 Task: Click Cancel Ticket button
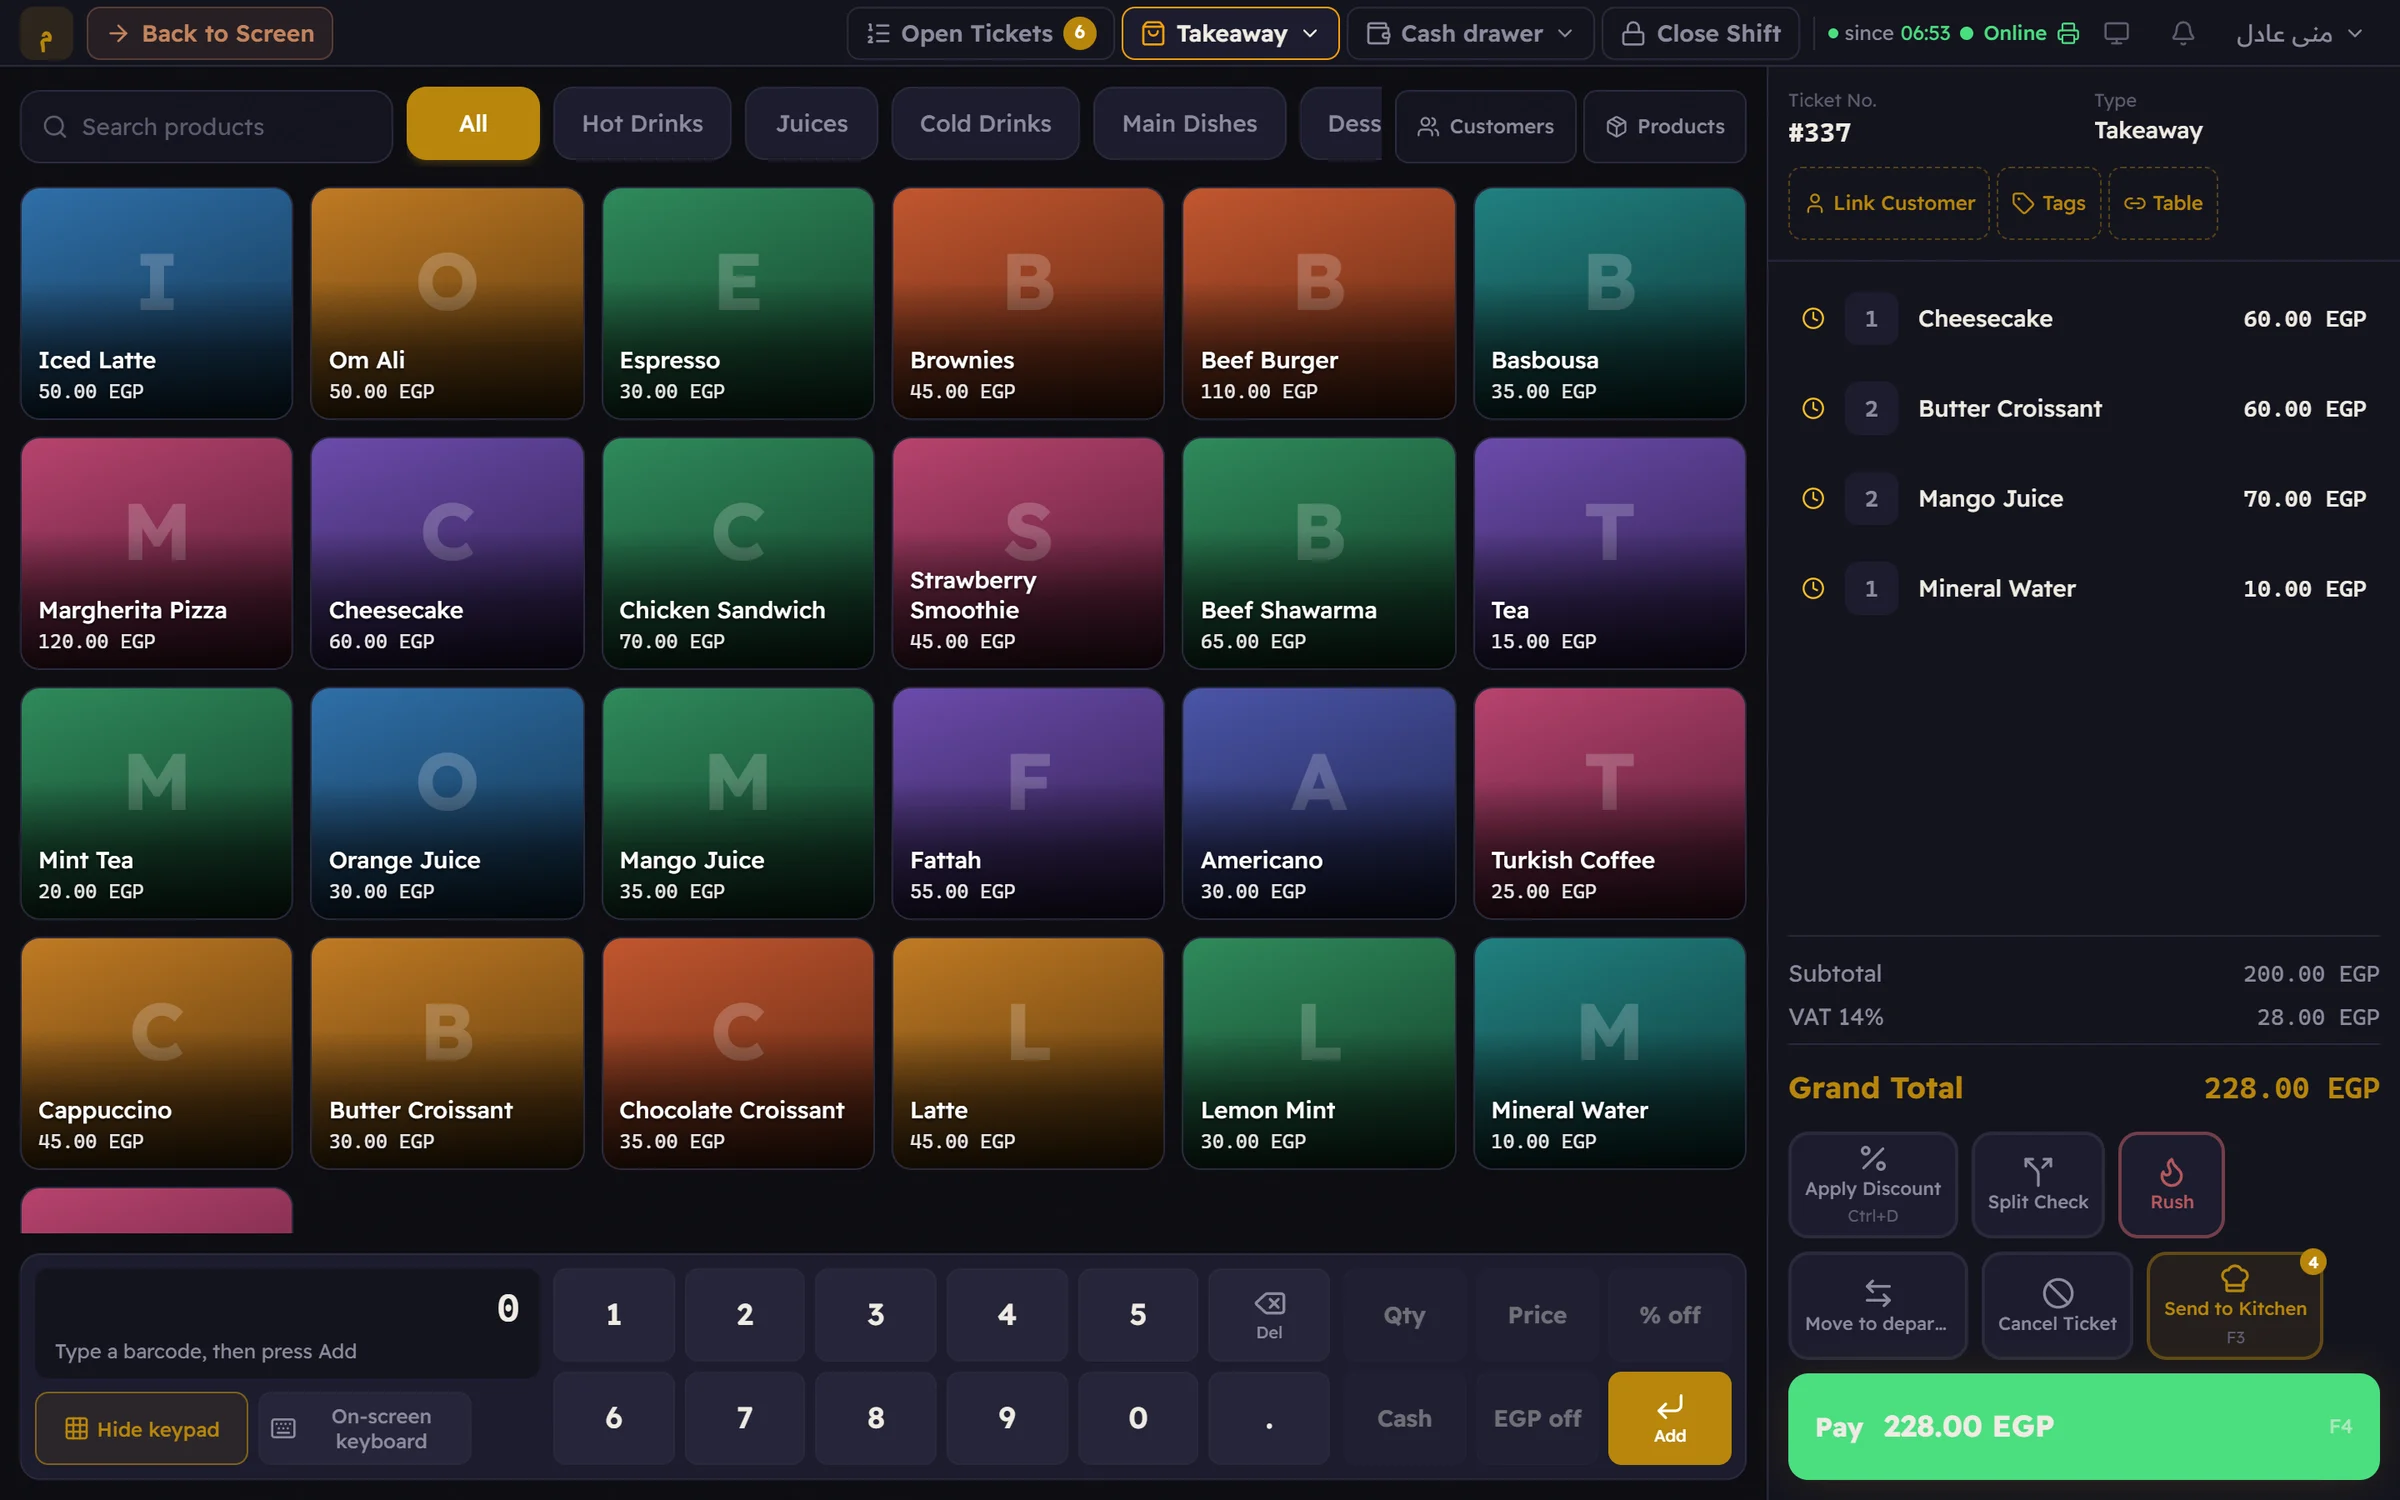pyautogui.click(x=2057, y=1306)
